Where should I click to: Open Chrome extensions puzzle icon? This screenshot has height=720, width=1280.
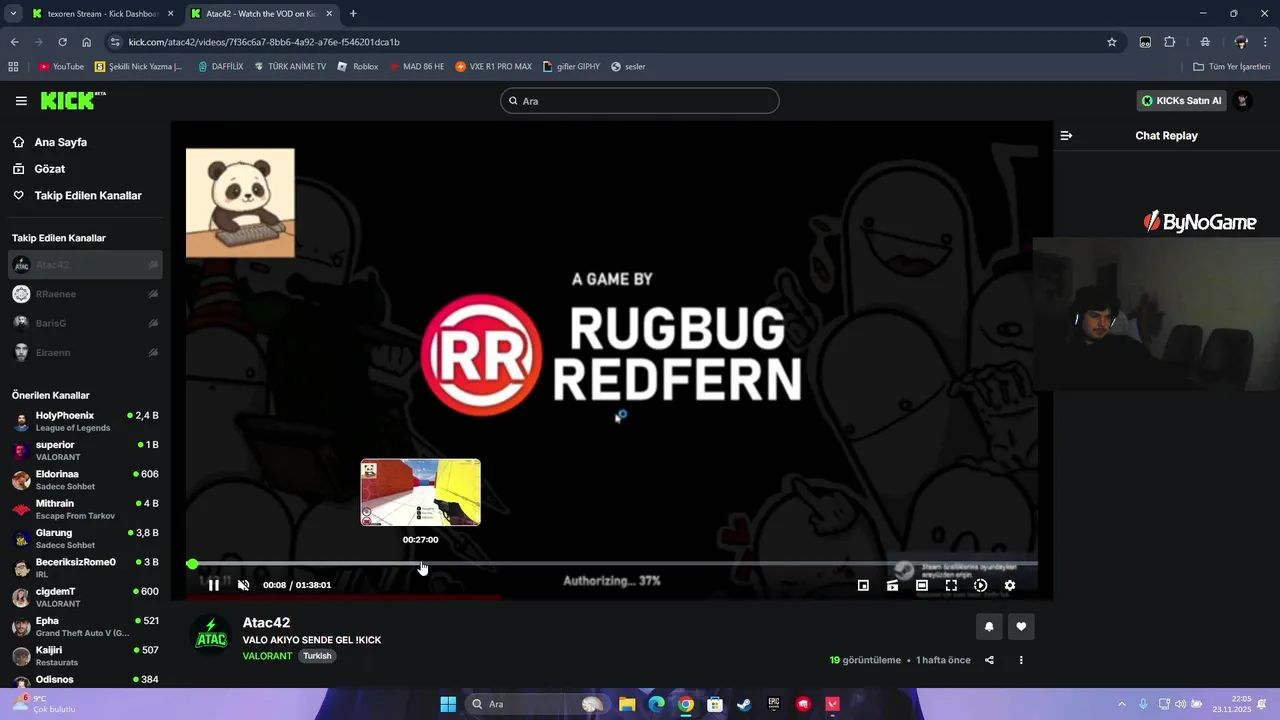(x=1170, y=42)
